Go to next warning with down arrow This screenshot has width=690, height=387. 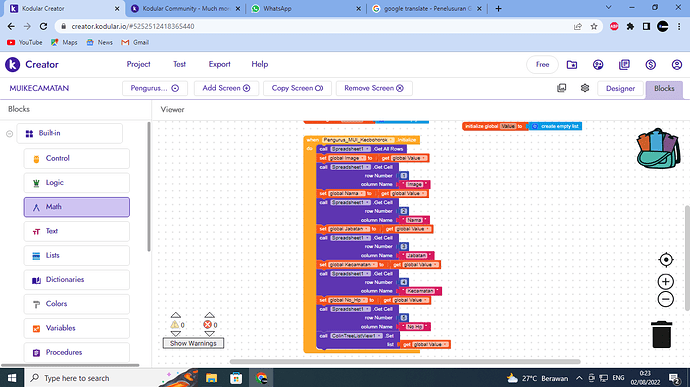pyautogui.click(x=176, y=334)
